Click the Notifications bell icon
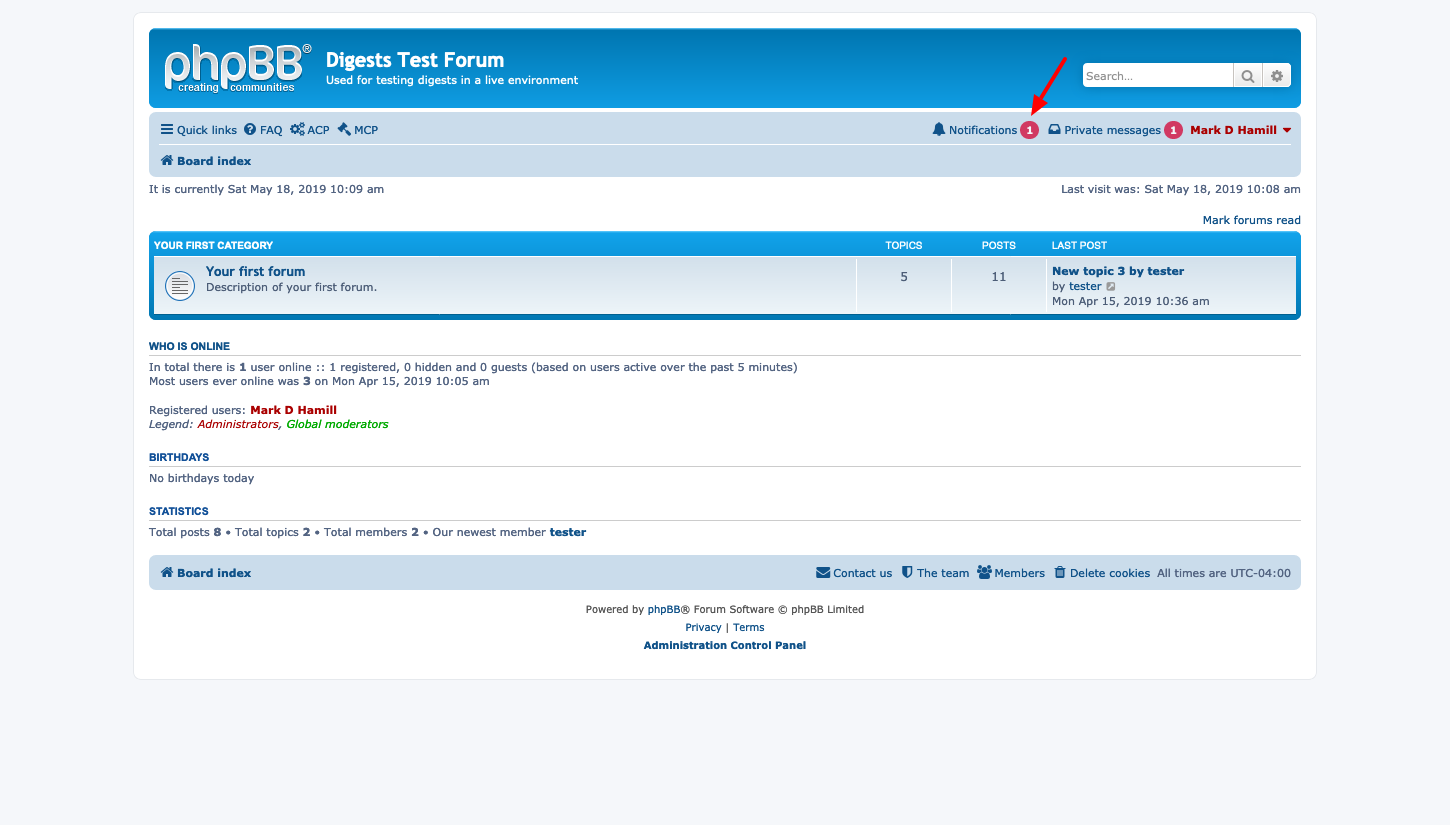Screen dimensions: 1450x825 click(938, 130)
